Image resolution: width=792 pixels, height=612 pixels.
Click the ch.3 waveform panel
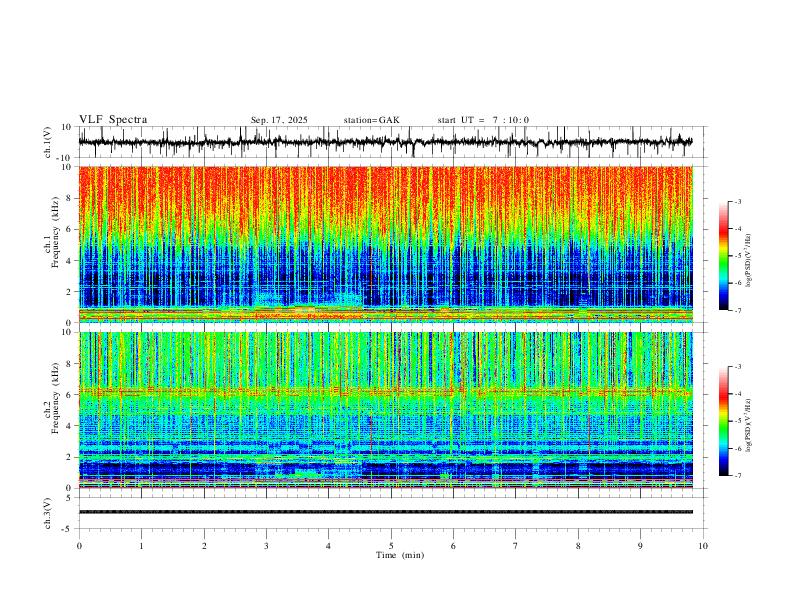tap(393, 513)
